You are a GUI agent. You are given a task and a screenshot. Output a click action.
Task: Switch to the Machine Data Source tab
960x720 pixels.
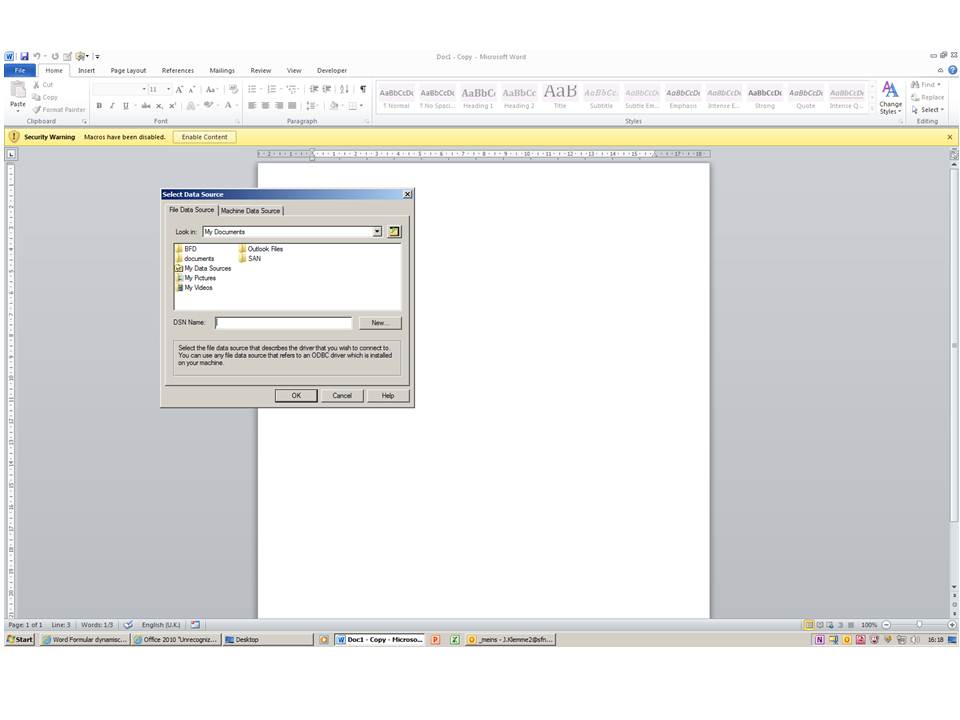[250, 211]
